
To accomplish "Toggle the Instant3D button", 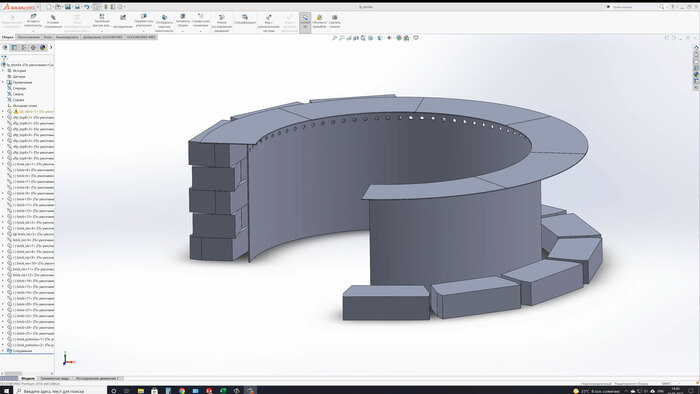I will click(x=305, y=22).
